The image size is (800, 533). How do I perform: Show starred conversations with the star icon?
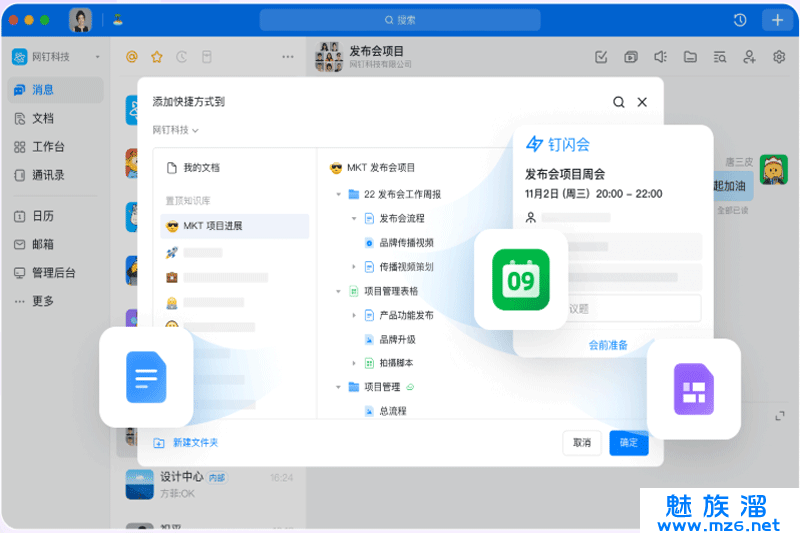(x=156, y=57)
